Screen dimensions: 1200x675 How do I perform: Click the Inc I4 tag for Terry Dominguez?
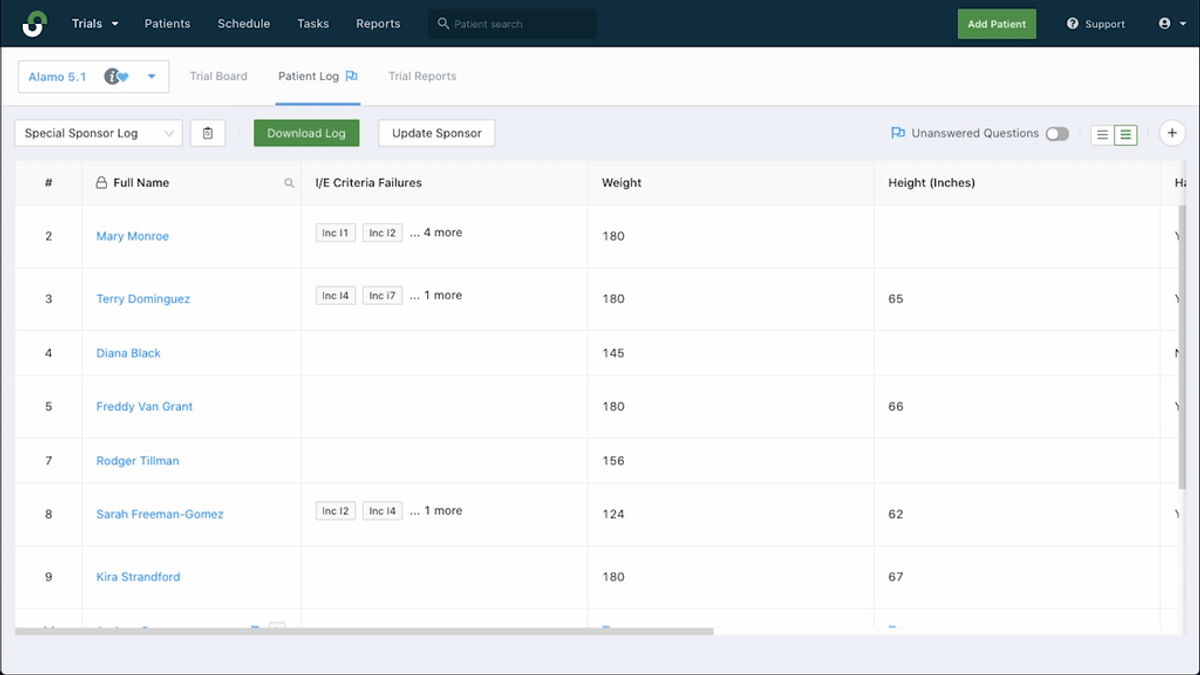336,296
